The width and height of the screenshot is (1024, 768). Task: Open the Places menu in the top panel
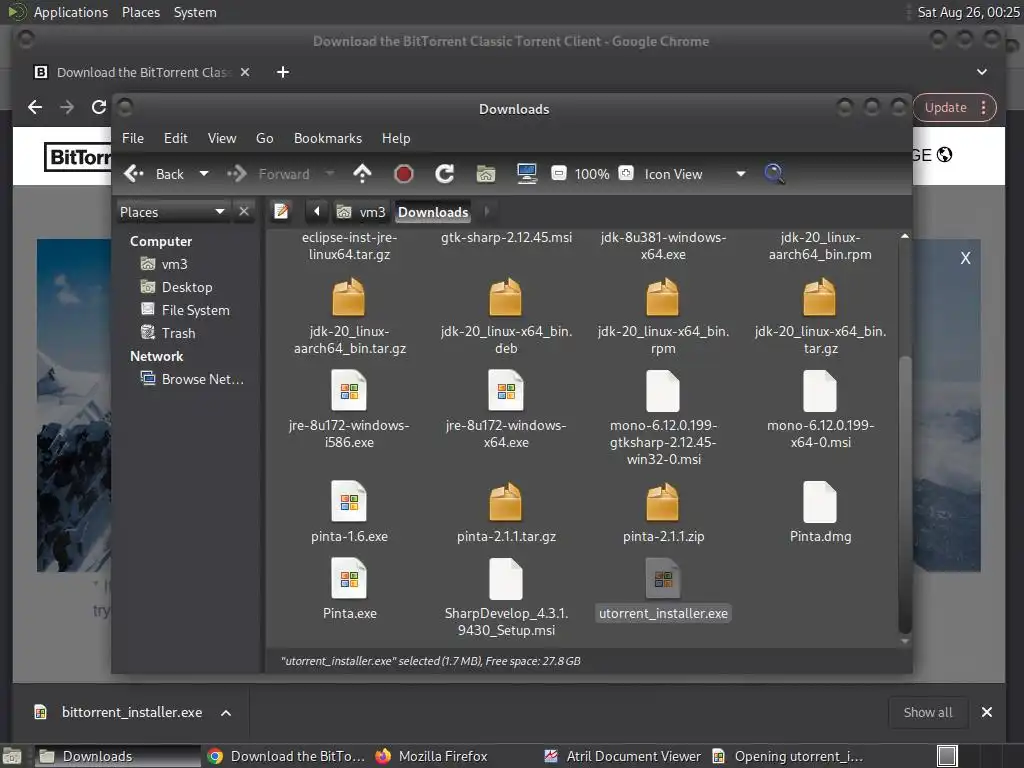(140, 12)
